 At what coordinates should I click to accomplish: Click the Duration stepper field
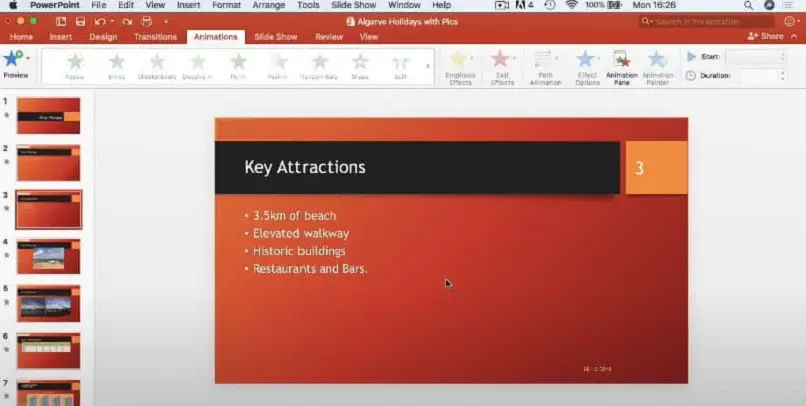point(763,76)
